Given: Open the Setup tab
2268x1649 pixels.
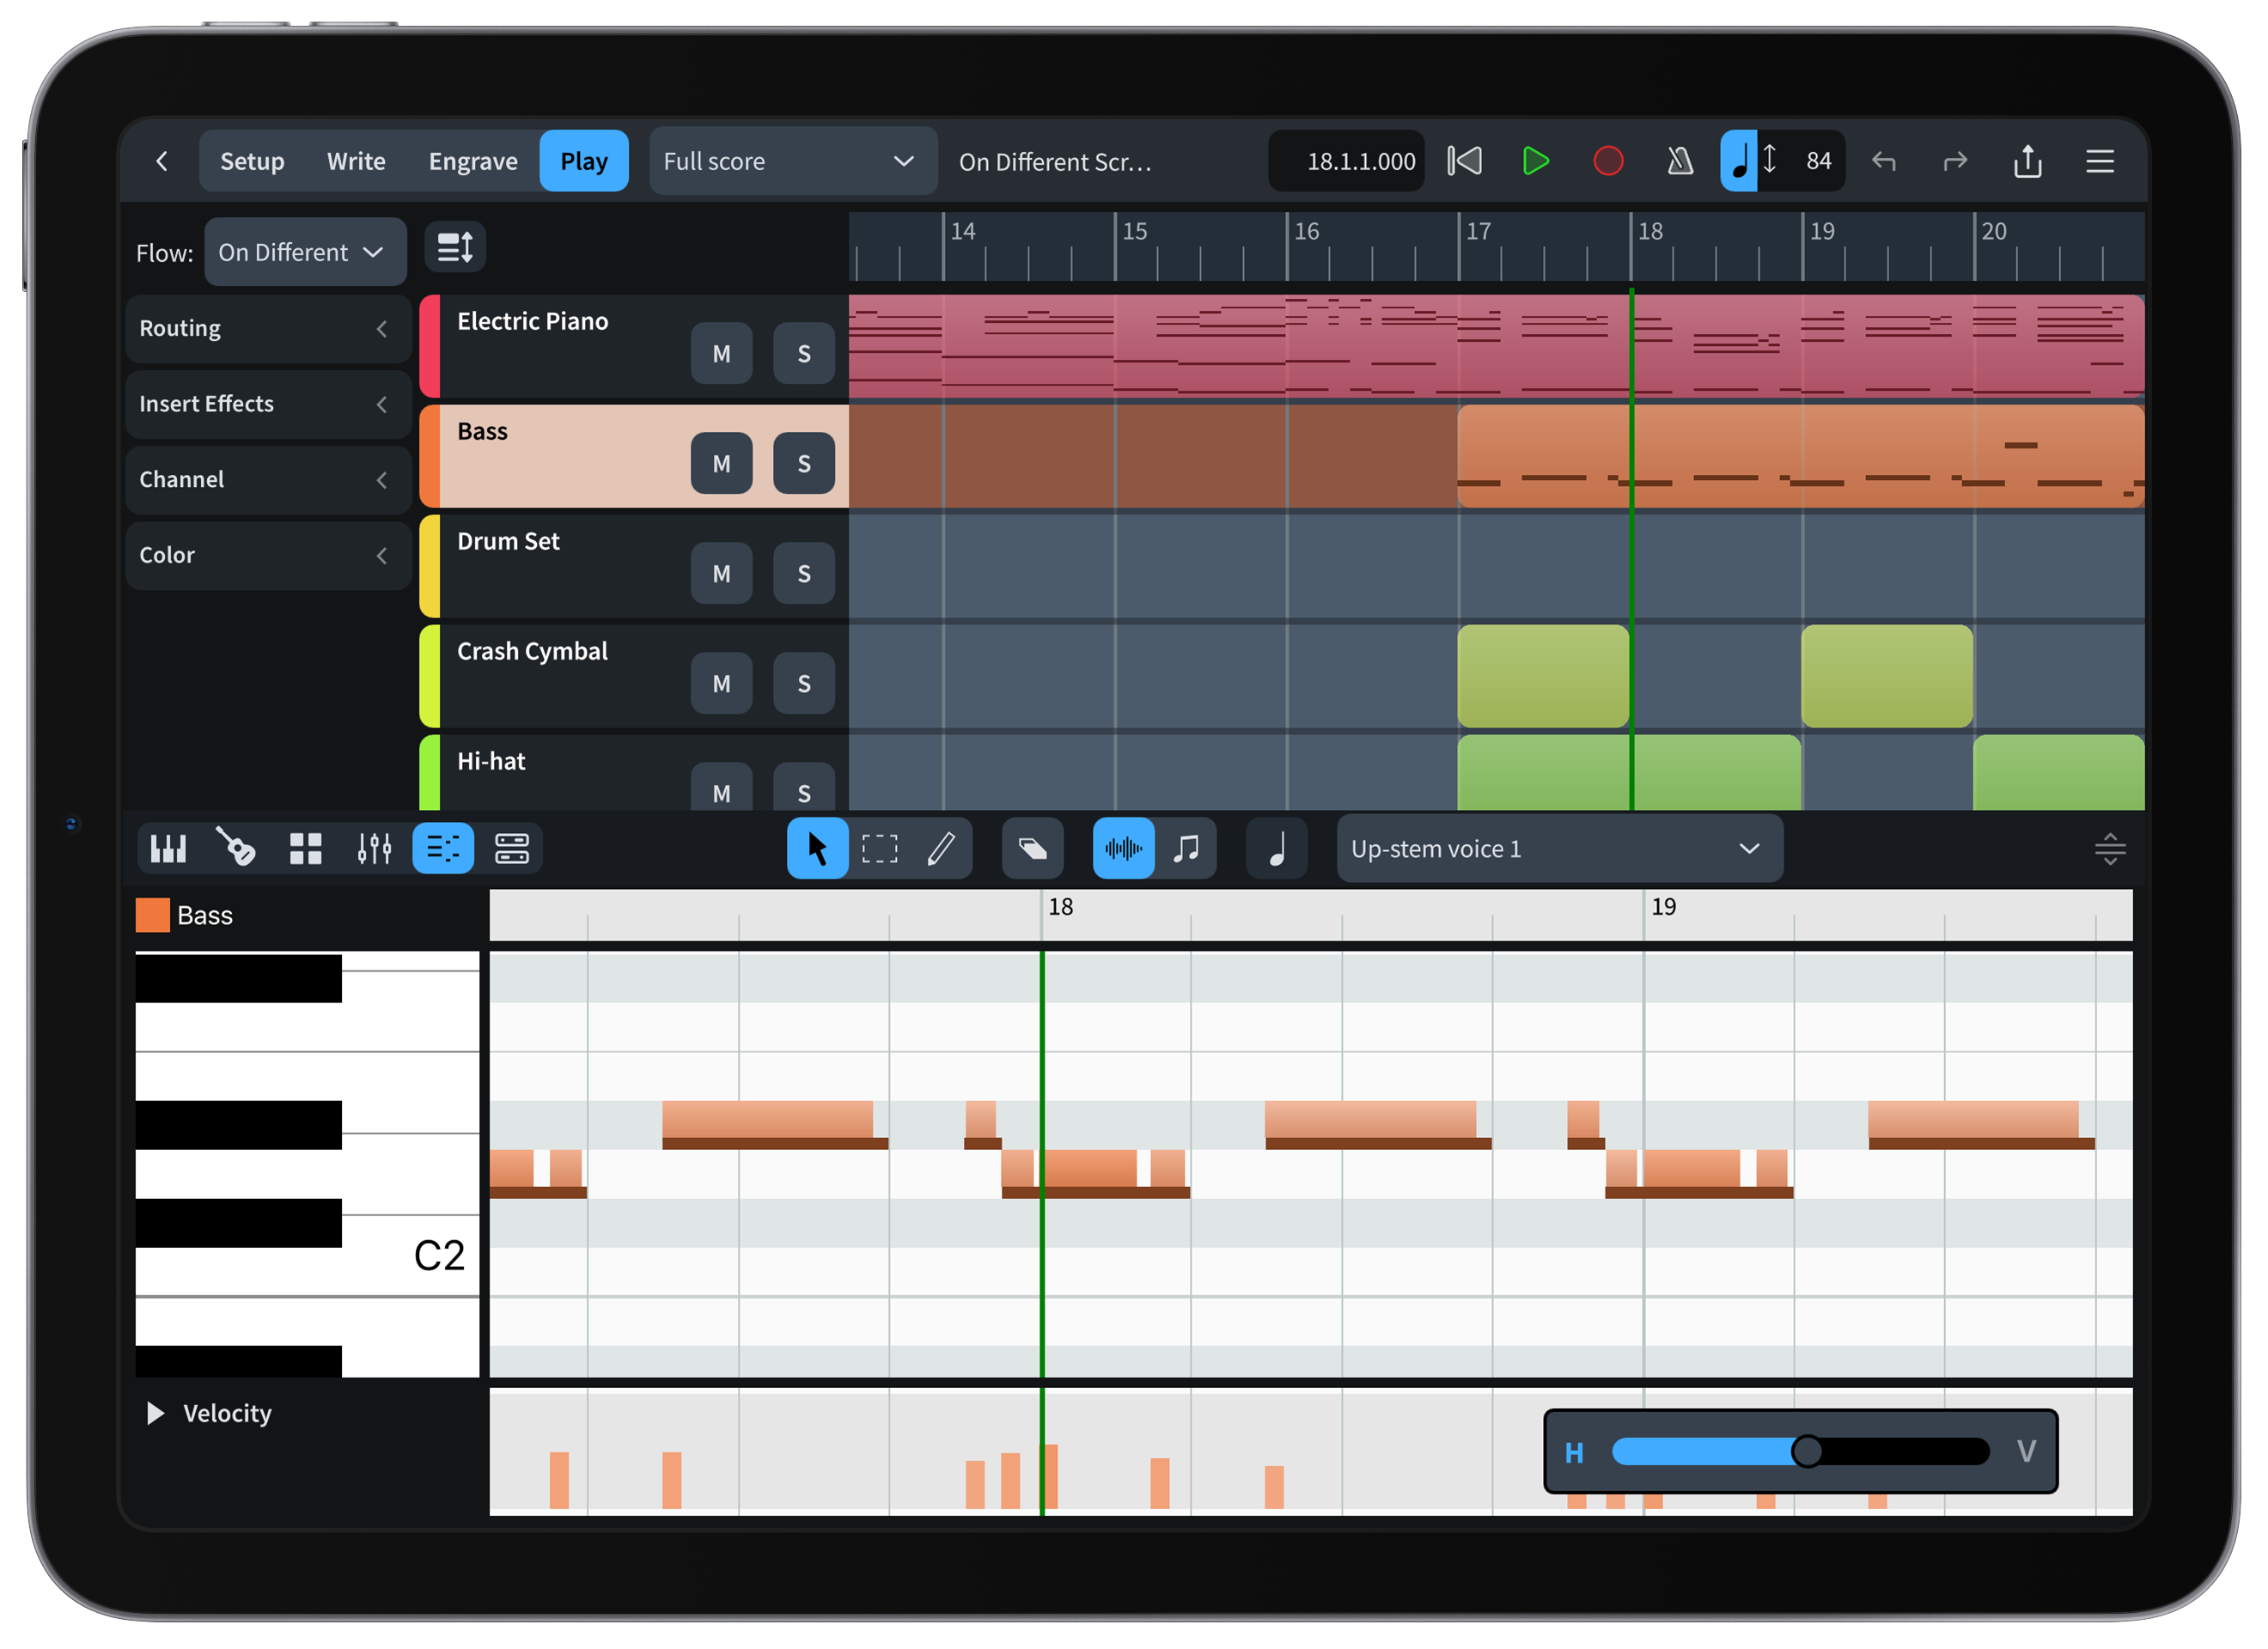Looking at the screenshot, I should point(251,161).
